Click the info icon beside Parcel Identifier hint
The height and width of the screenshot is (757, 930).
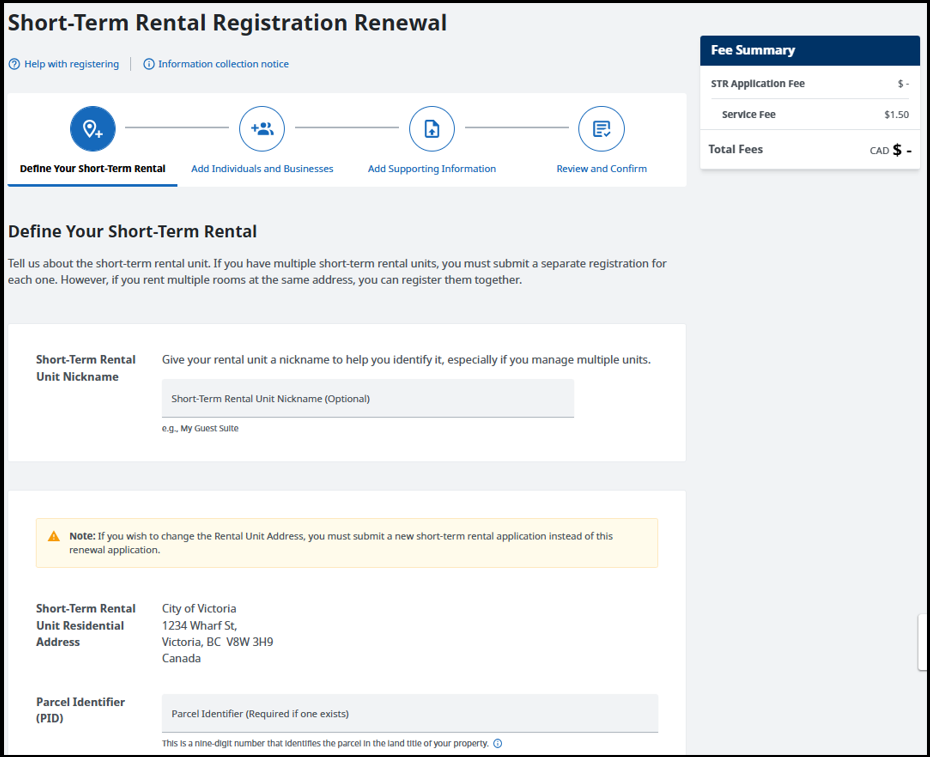(498, 743)
